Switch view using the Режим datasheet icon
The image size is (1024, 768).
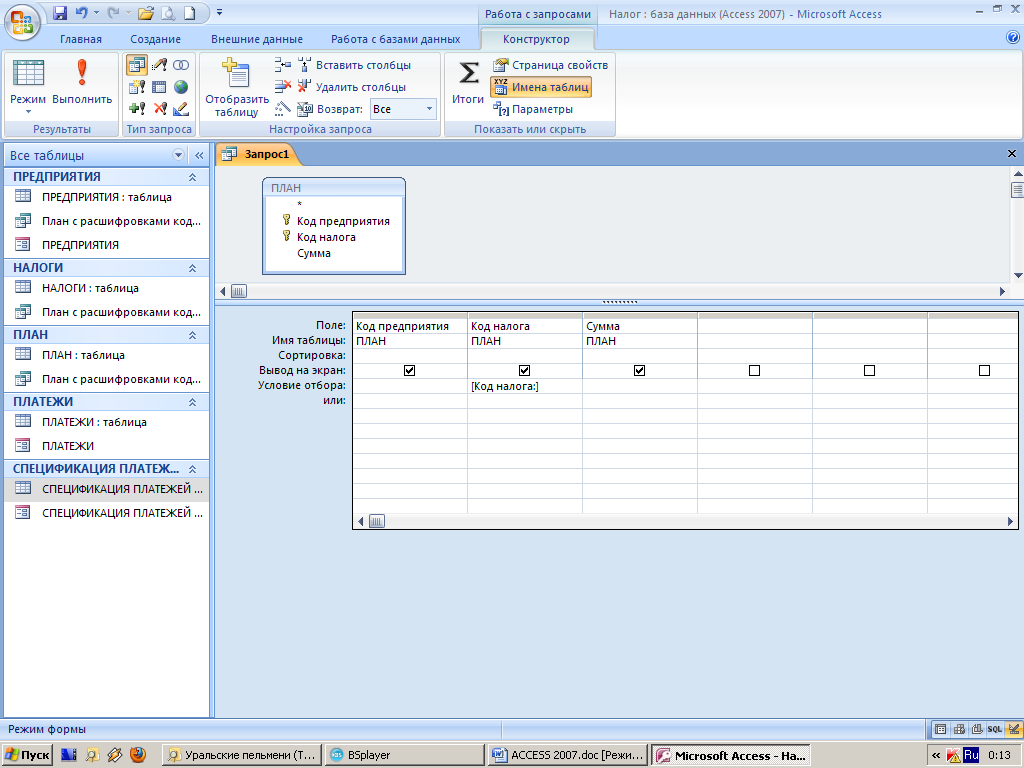point(28,73)
